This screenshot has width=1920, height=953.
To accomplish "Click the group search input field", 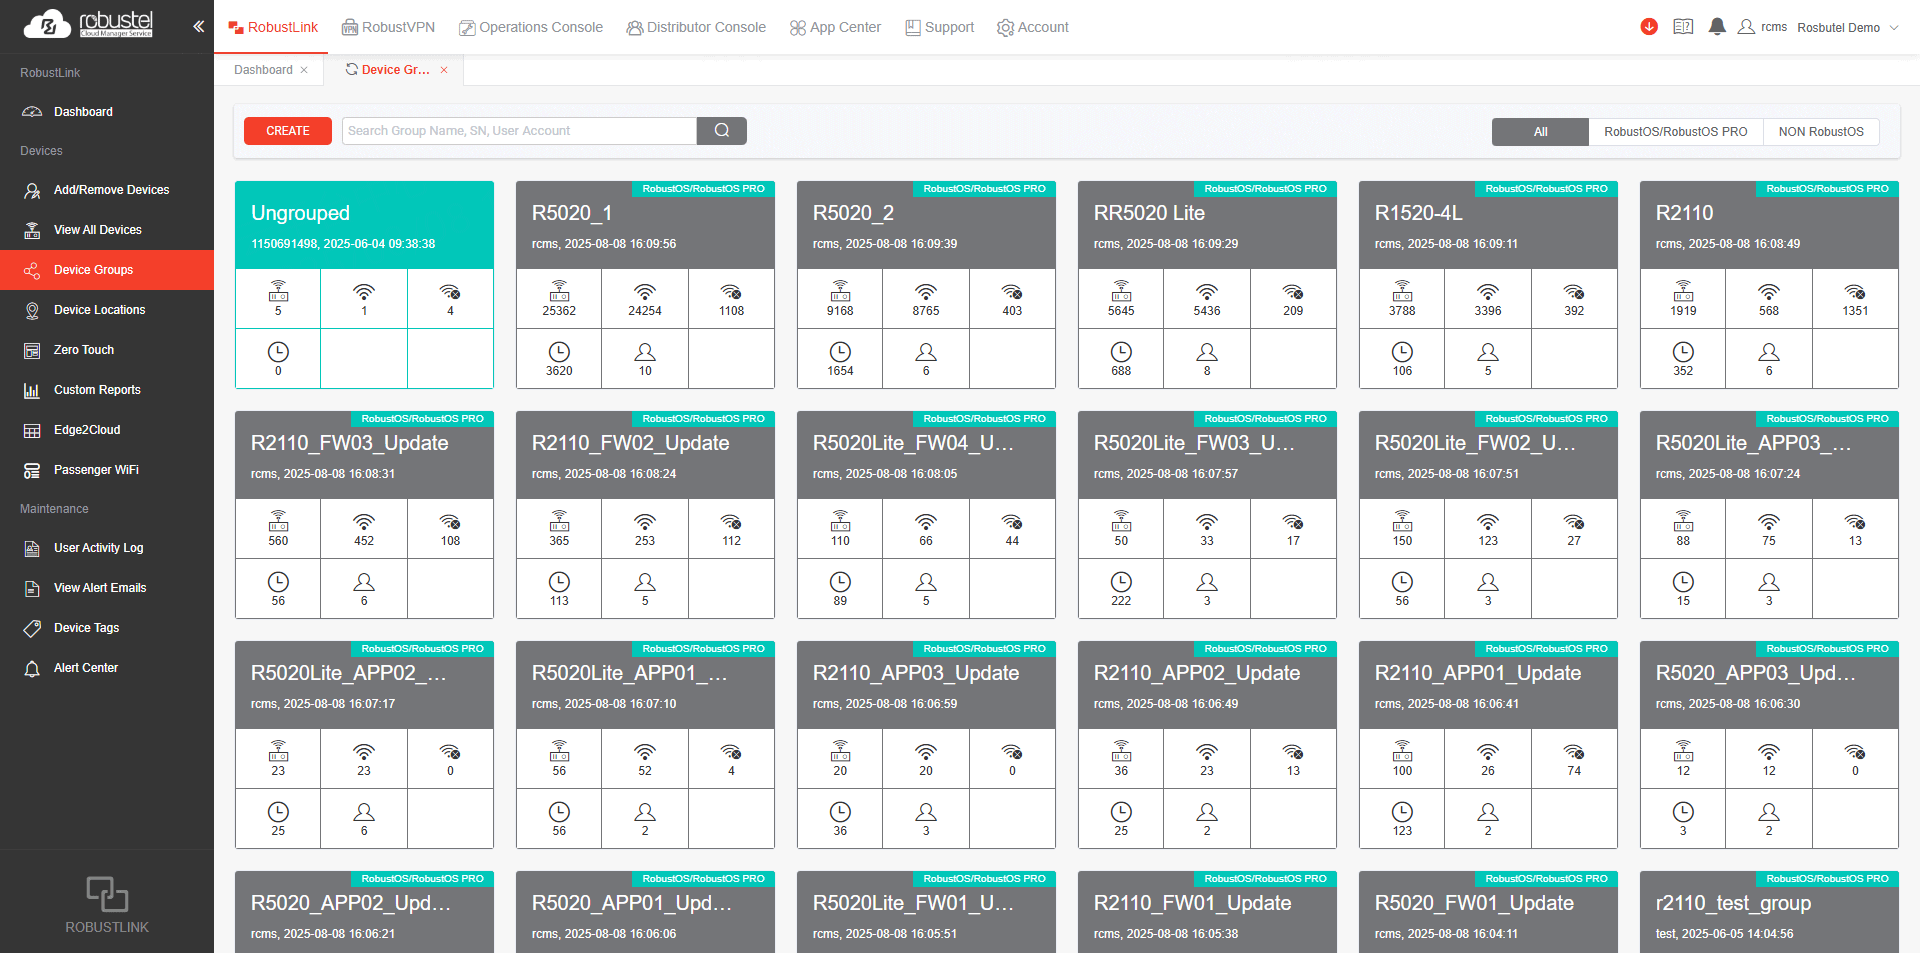I will (519, 131).
